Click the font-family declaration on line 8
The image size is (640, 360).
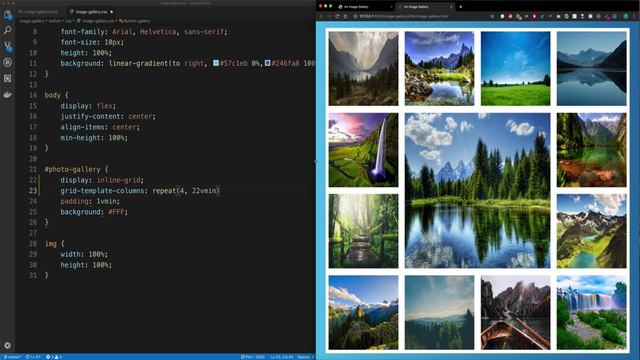click(x=144, y=32)
